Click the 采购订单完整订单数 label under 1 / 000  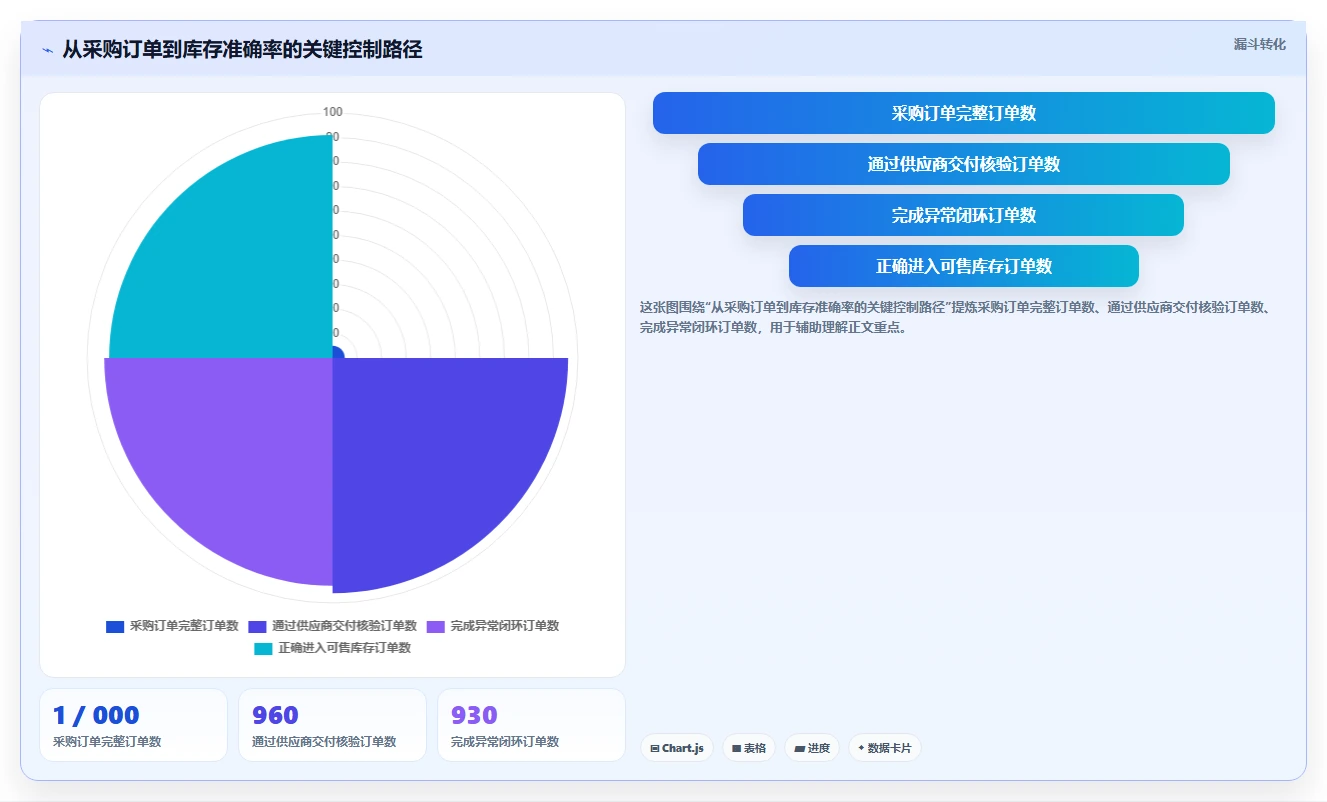[107, 742]
